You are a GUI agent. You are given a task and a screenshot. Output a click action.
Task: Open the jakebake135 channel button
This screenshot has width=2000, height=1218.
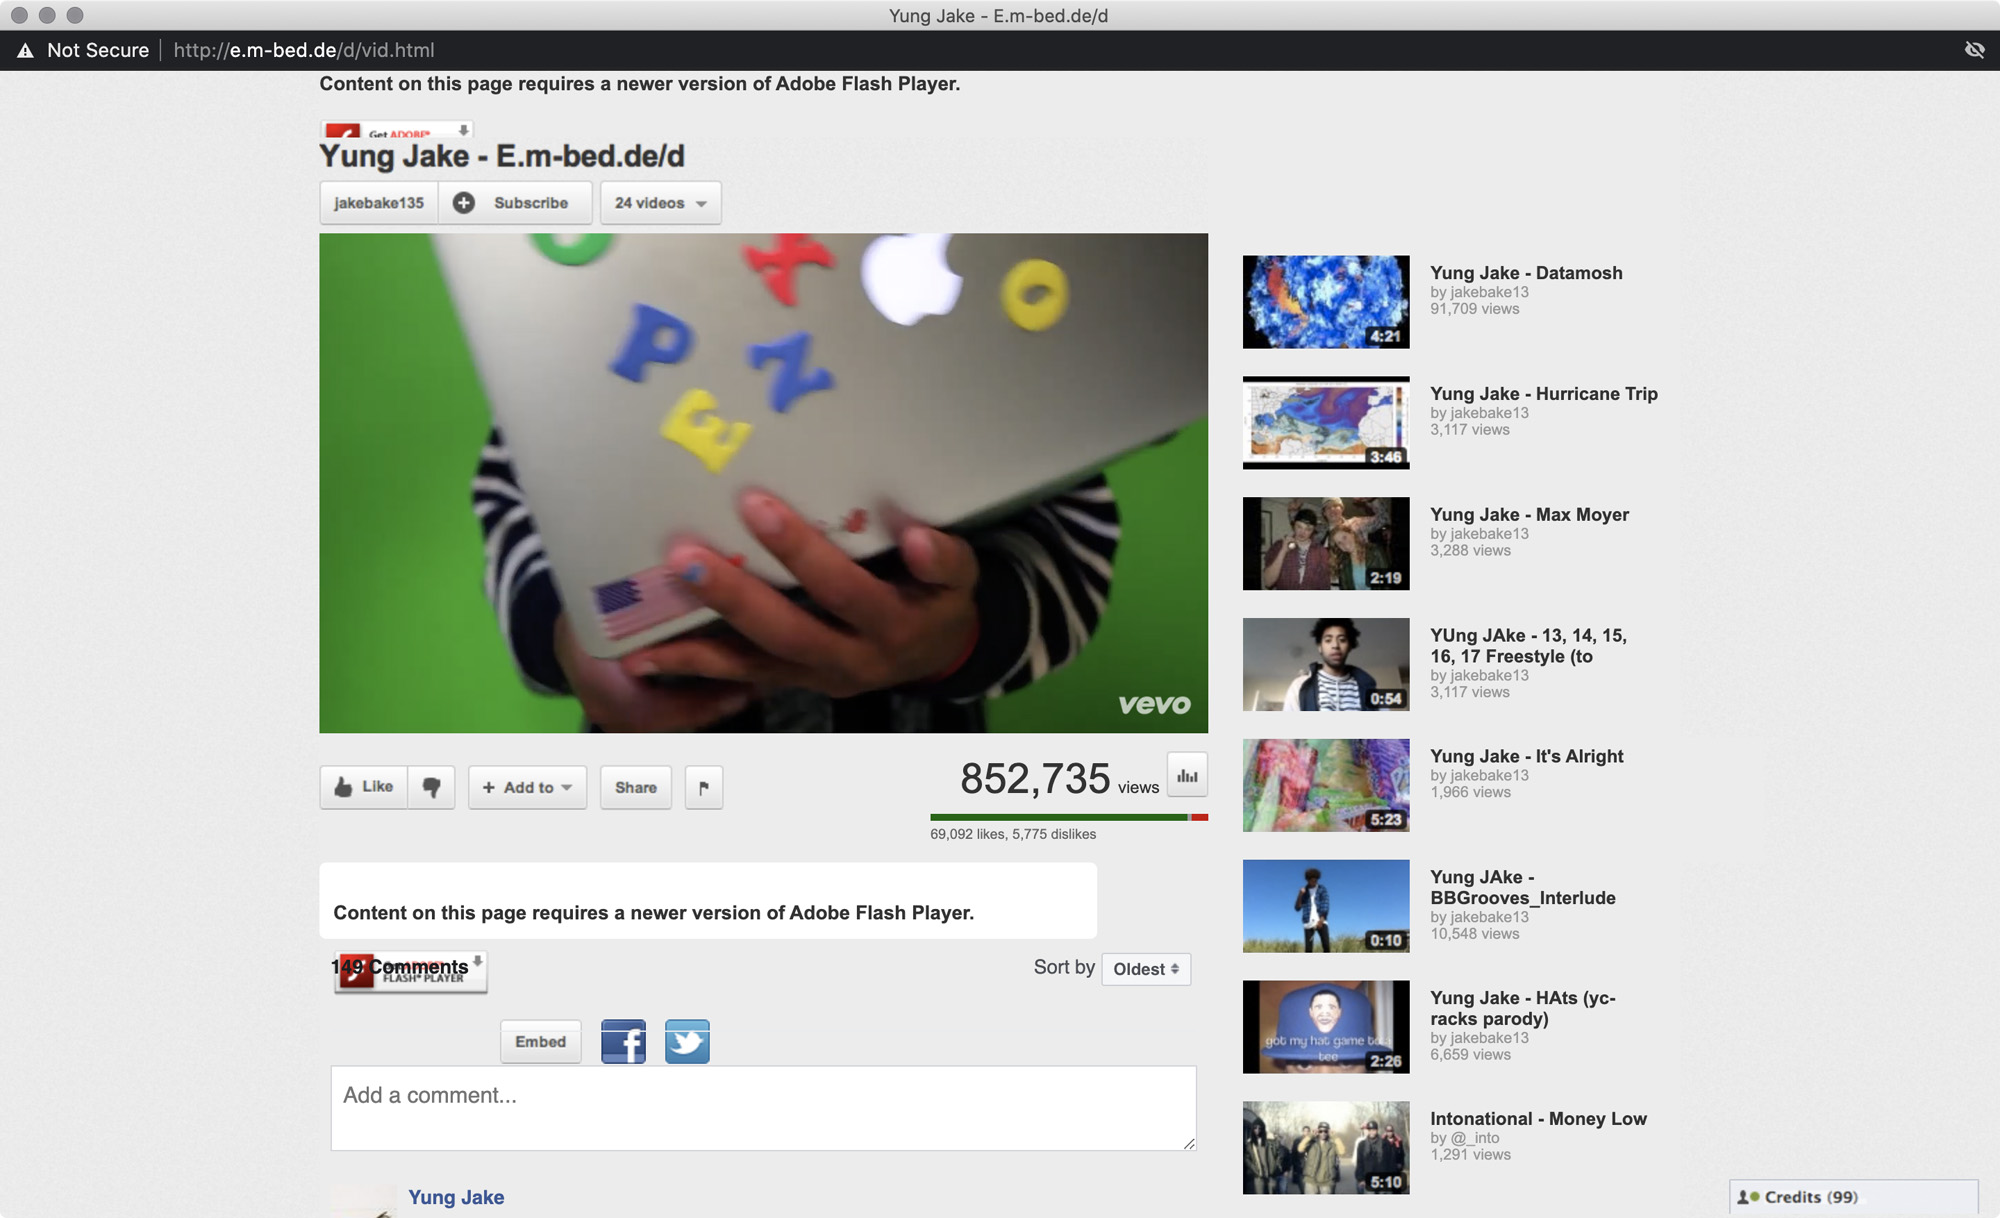tap(379, 203)
